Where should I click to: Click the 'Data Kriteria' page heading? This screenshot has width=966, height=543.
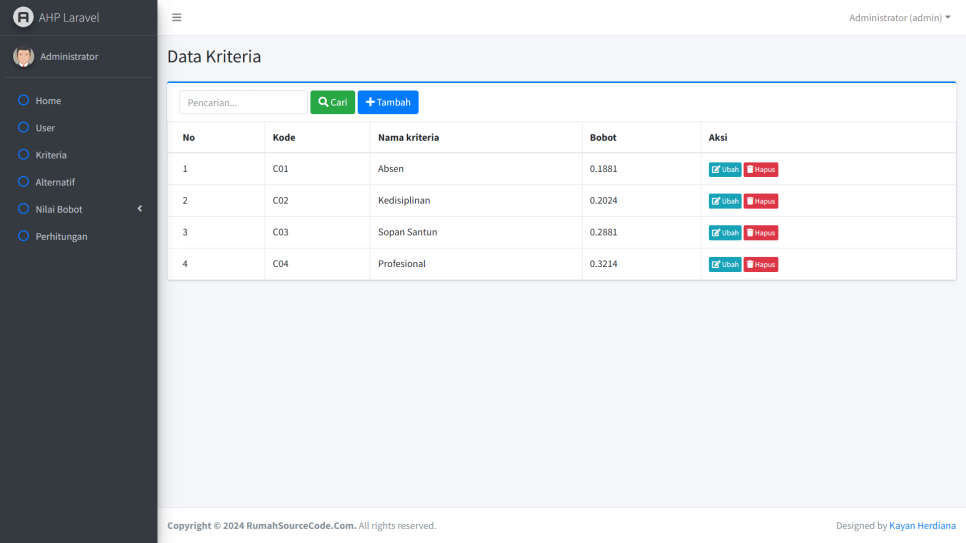click(x=214, y=57)
